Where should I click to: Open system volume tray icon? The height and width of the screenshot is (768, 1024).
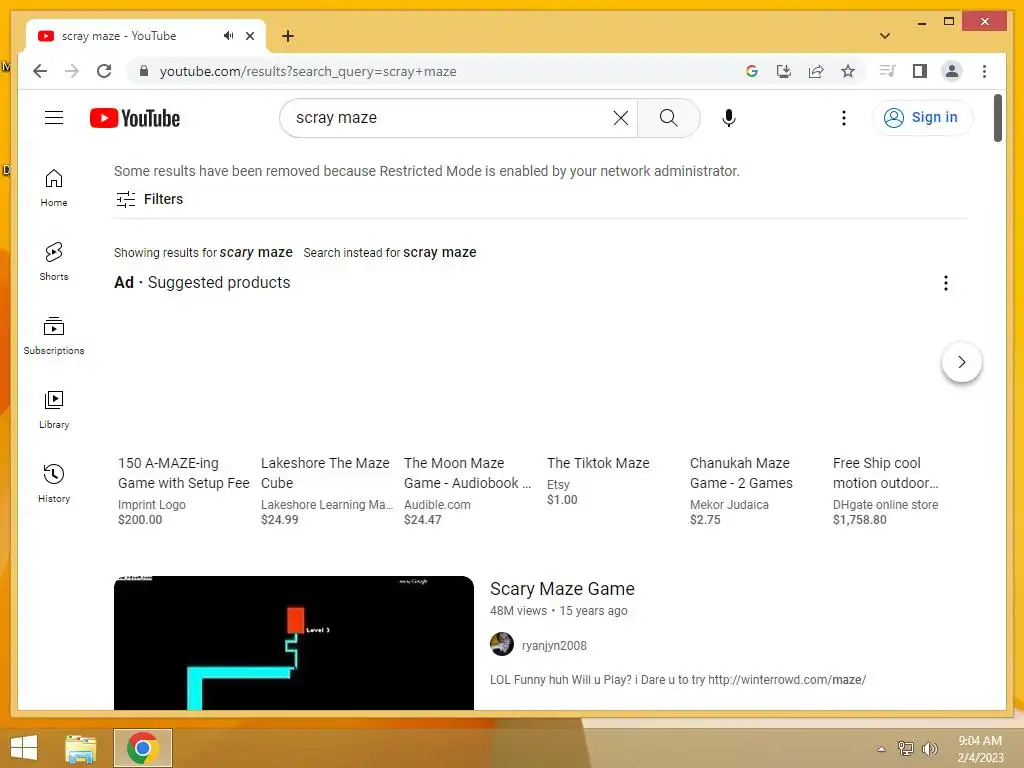(929, 748)
